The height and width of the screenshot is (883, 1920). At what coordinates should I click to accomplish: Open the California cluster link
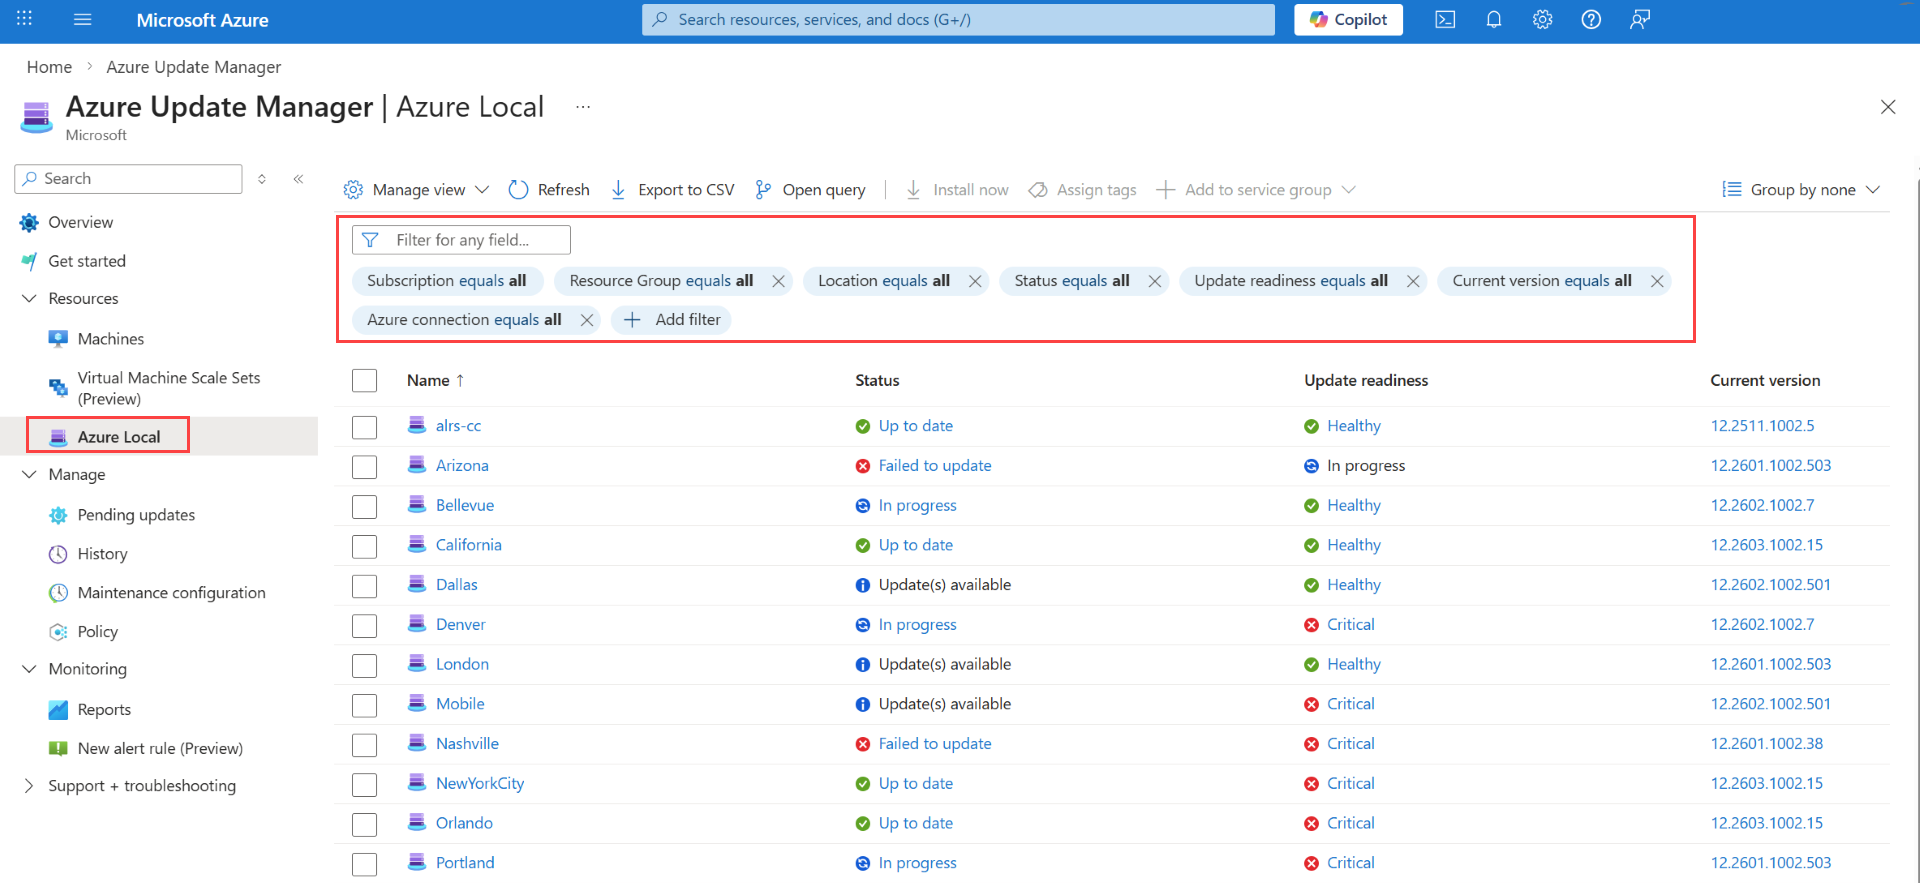[468, 545]
